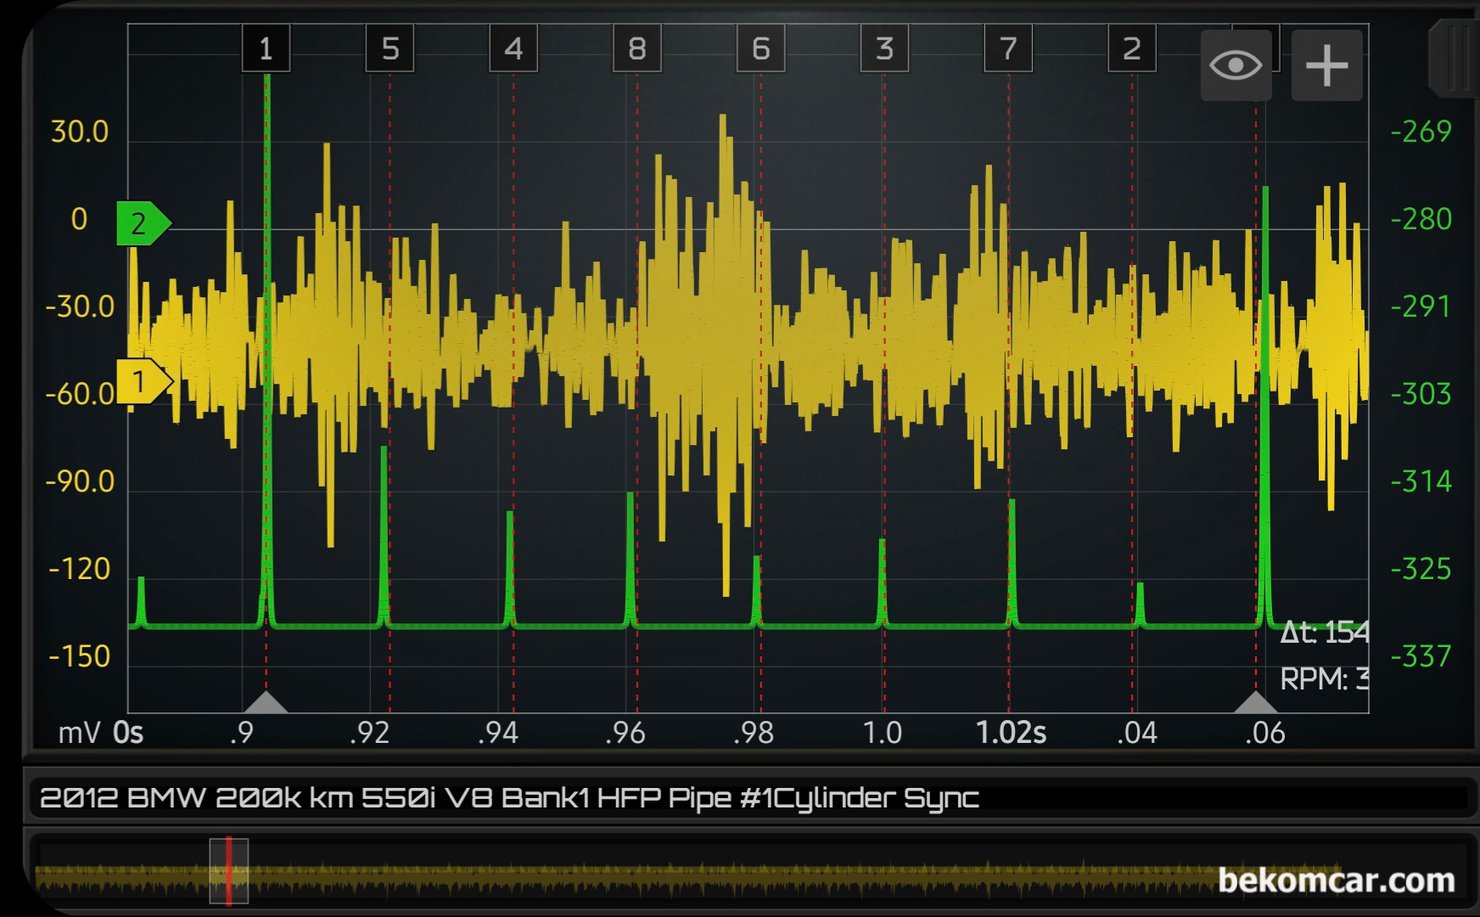Click the RPM readout

(1323, 680)
